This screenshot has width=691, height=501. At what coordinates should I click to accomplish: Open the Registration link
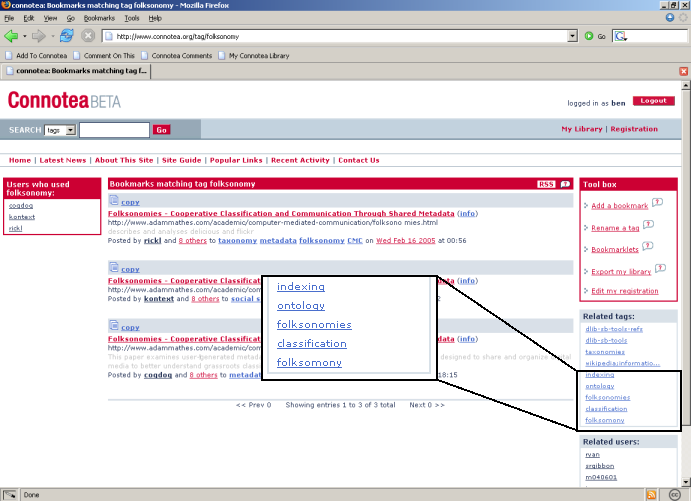click(x=634, y=129)
